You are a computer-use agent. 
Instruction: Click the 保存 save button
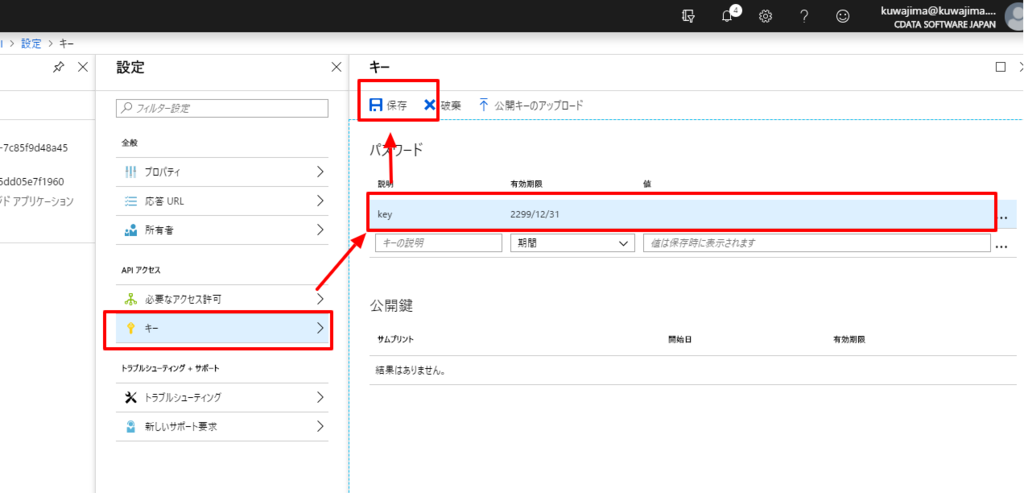[x=388, y=105]
